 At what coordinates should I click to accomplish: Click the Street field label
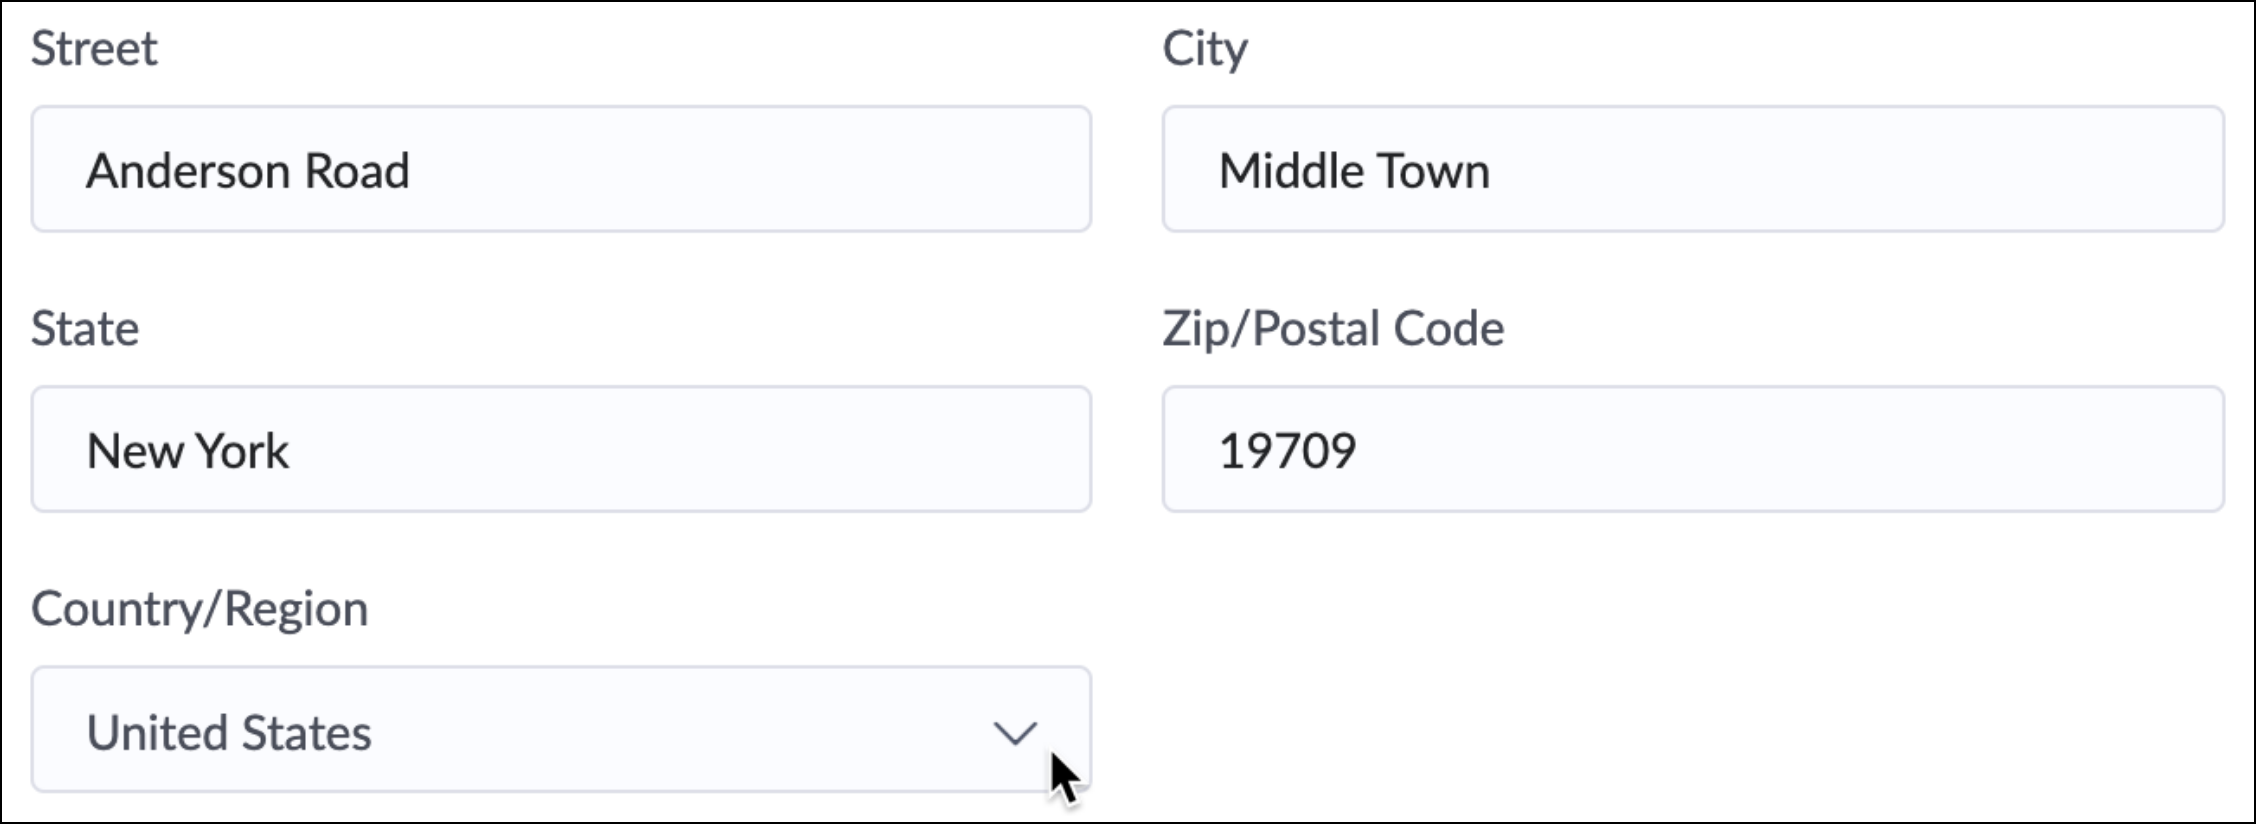coord(94,48)
